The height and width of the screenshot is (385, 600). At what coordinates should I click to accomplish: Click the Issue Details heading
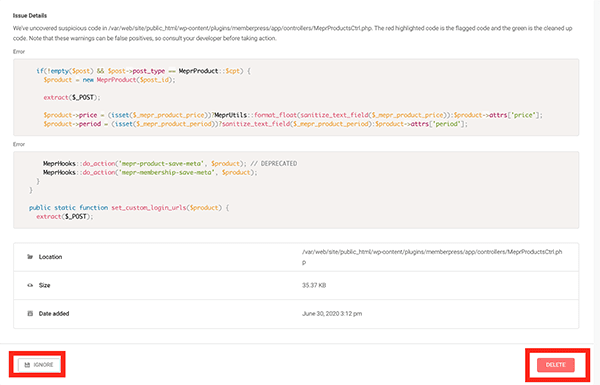(30, 16)
